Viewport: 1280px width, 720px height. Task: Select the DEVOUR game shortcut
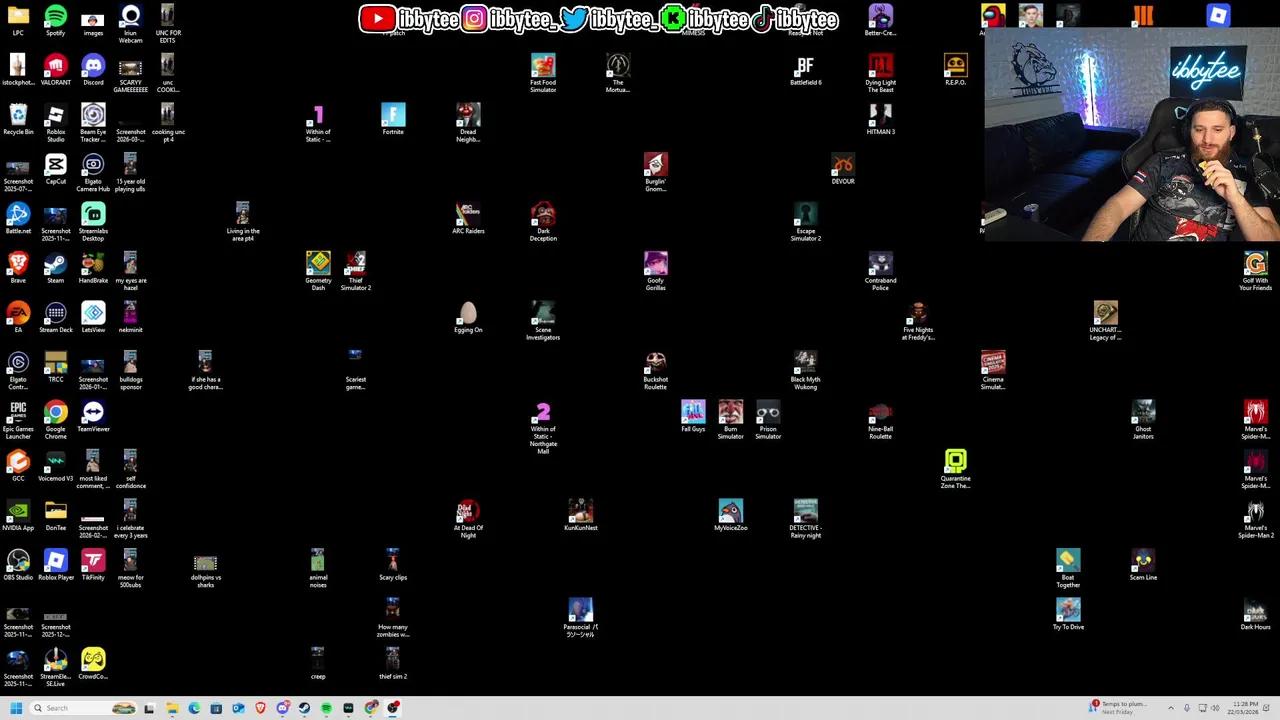pyautogui.click(x=843, y=170)
